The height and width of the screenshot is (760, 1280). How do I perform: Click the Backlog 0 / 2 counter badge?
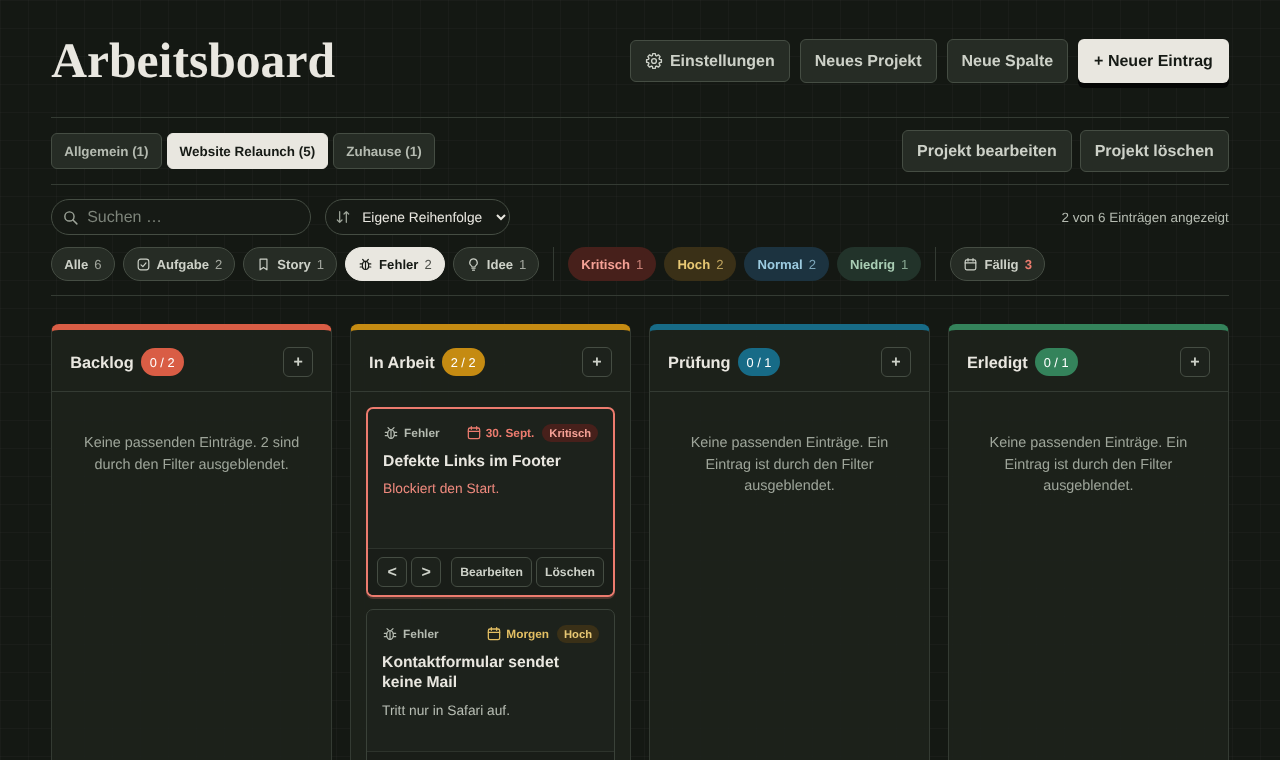(162, 362)
